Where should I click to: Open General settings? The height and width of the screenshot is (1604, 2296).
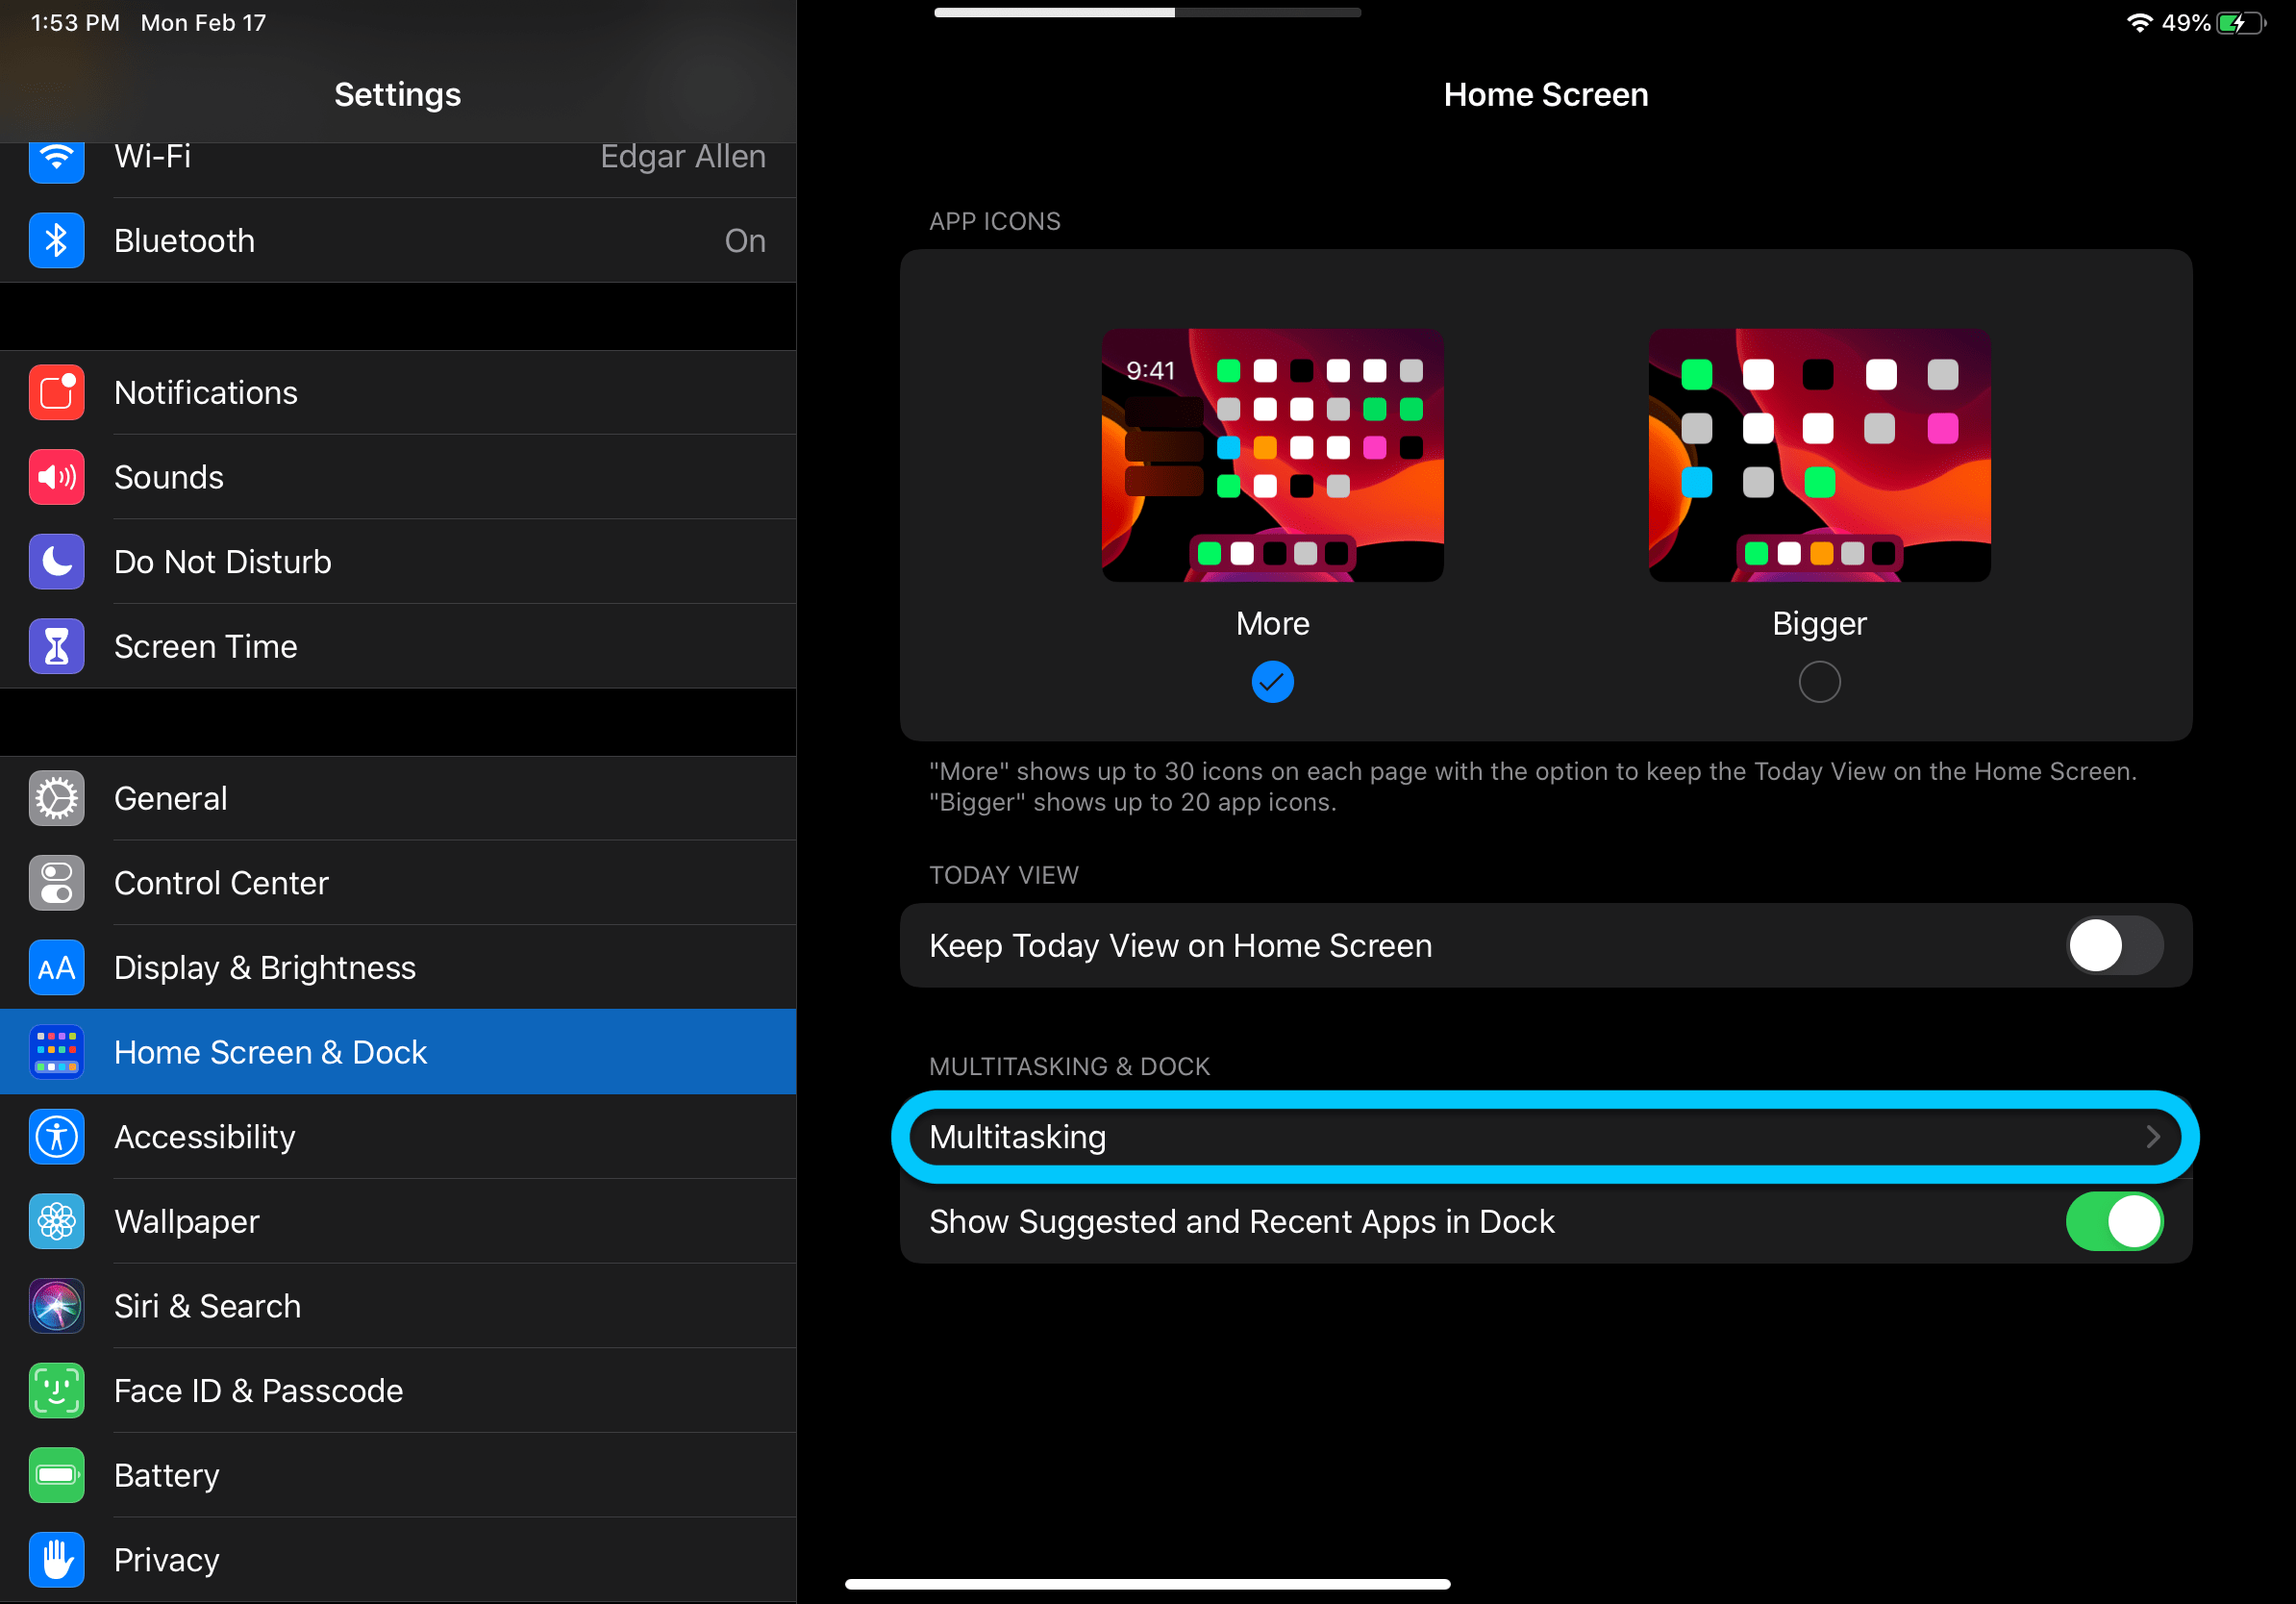(x=171, y=798)
